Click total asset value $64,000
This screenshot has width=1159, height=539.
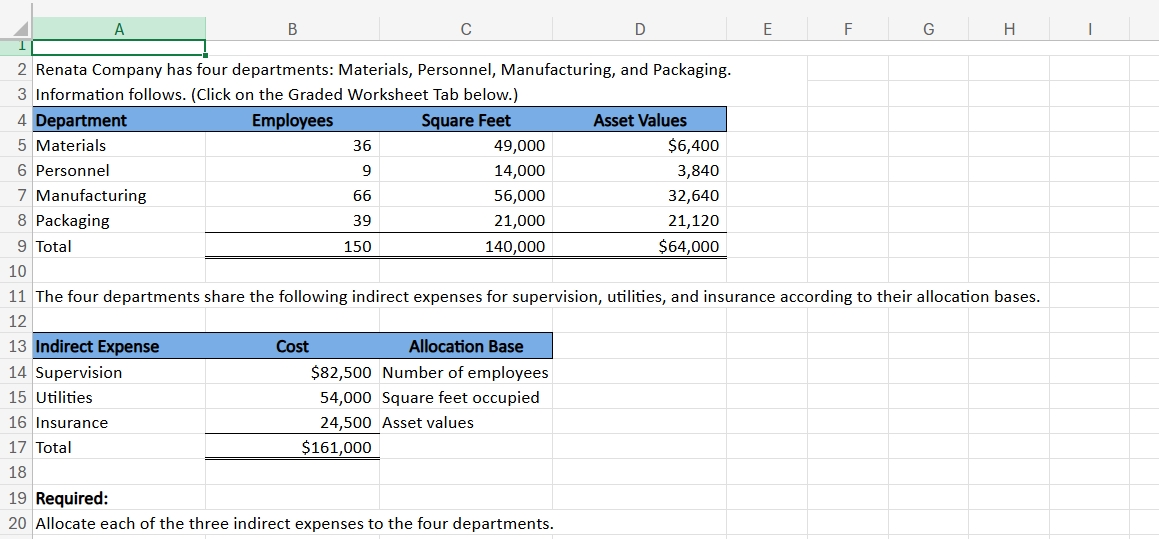pyautogui.click(x=639, y=246)
